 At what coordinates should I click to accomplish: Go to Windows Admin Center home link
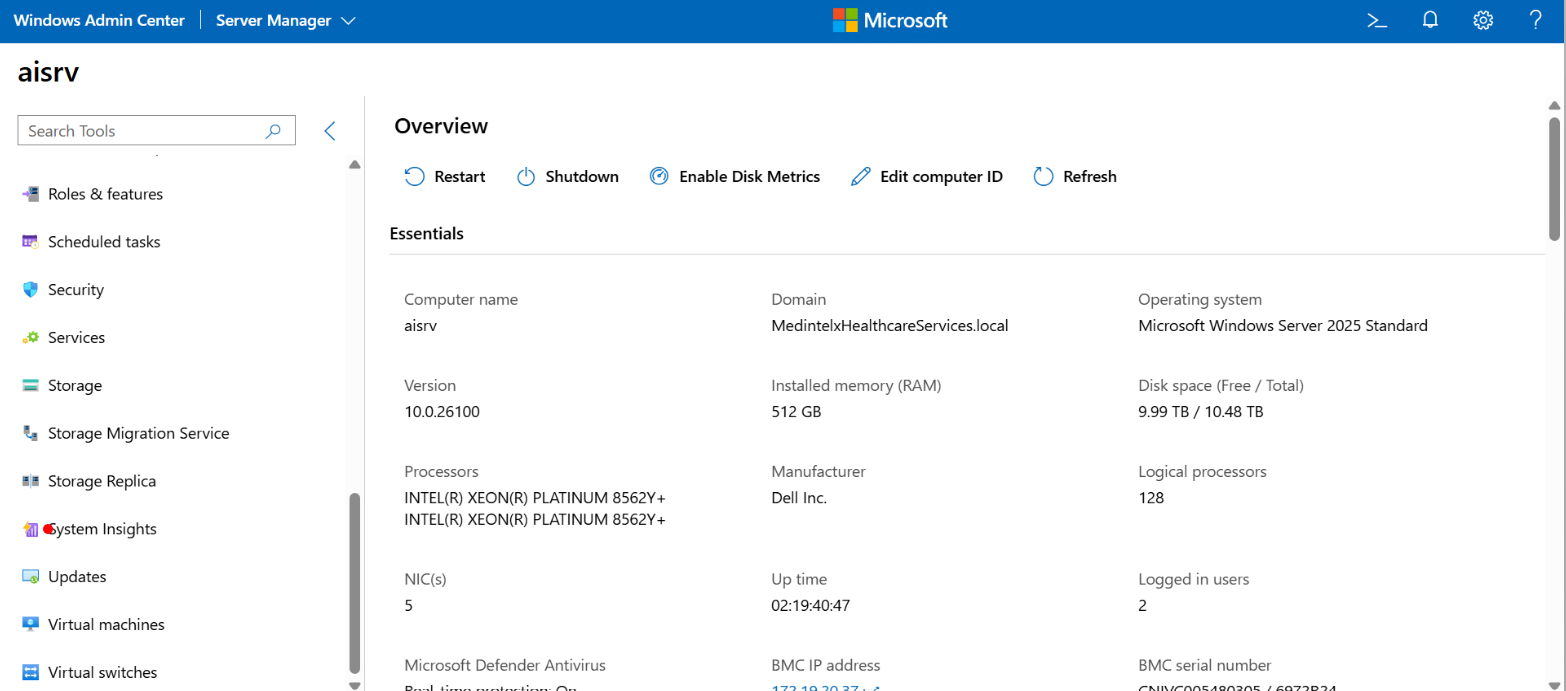tap(99, 21)
